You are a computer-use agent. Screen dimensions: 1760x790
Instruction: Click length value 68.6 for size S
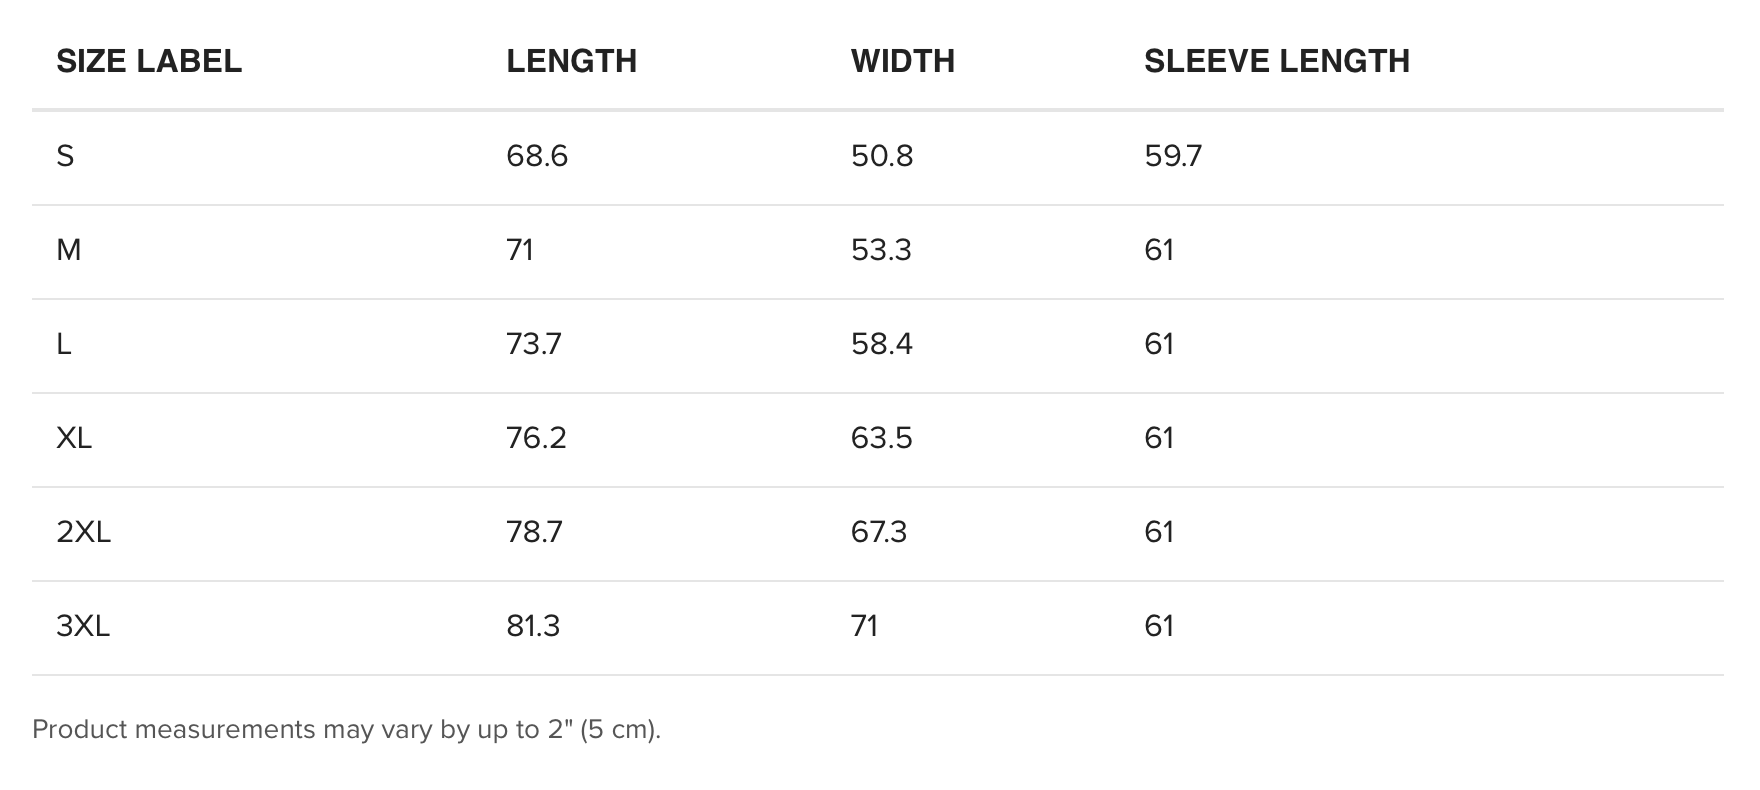(537, 156)
